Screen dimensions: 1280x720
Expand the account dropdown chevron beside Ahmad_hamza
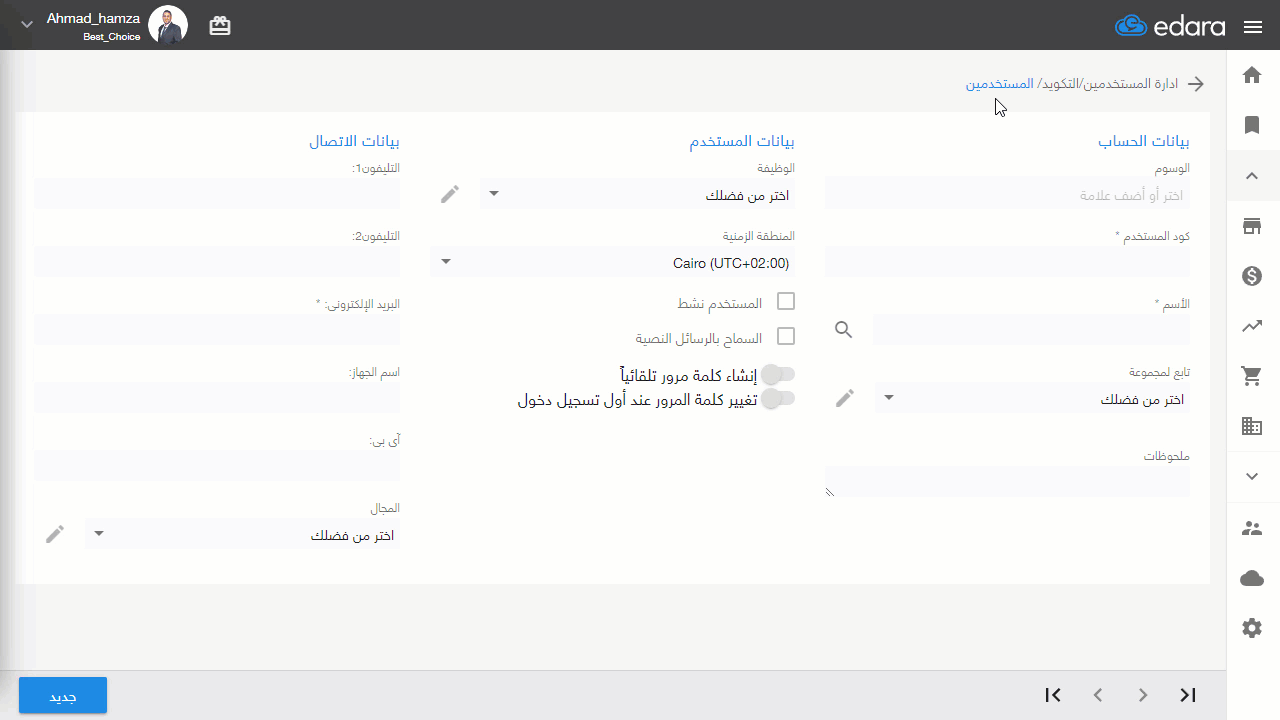(27, 24)
